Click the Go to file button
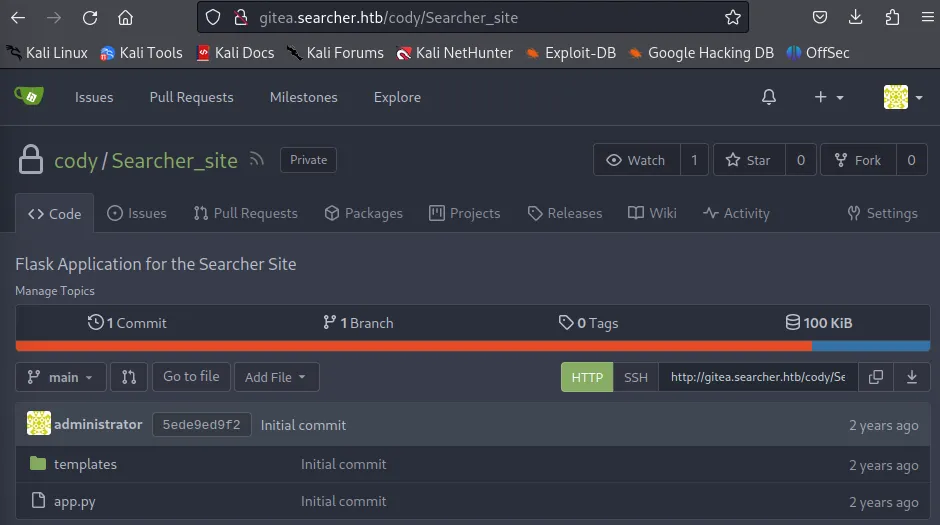940x525 pixels. click(x=191, y=377)
